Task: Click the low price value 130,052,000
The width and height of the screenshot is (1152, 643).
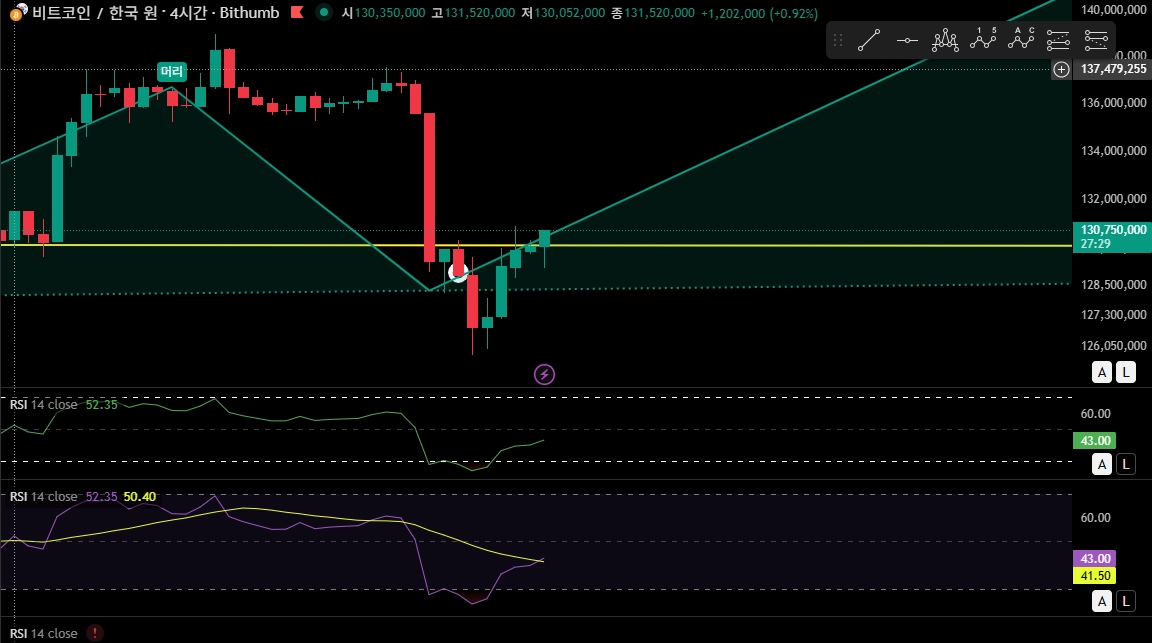Action: pyautogui.click(x=569, y=13)
